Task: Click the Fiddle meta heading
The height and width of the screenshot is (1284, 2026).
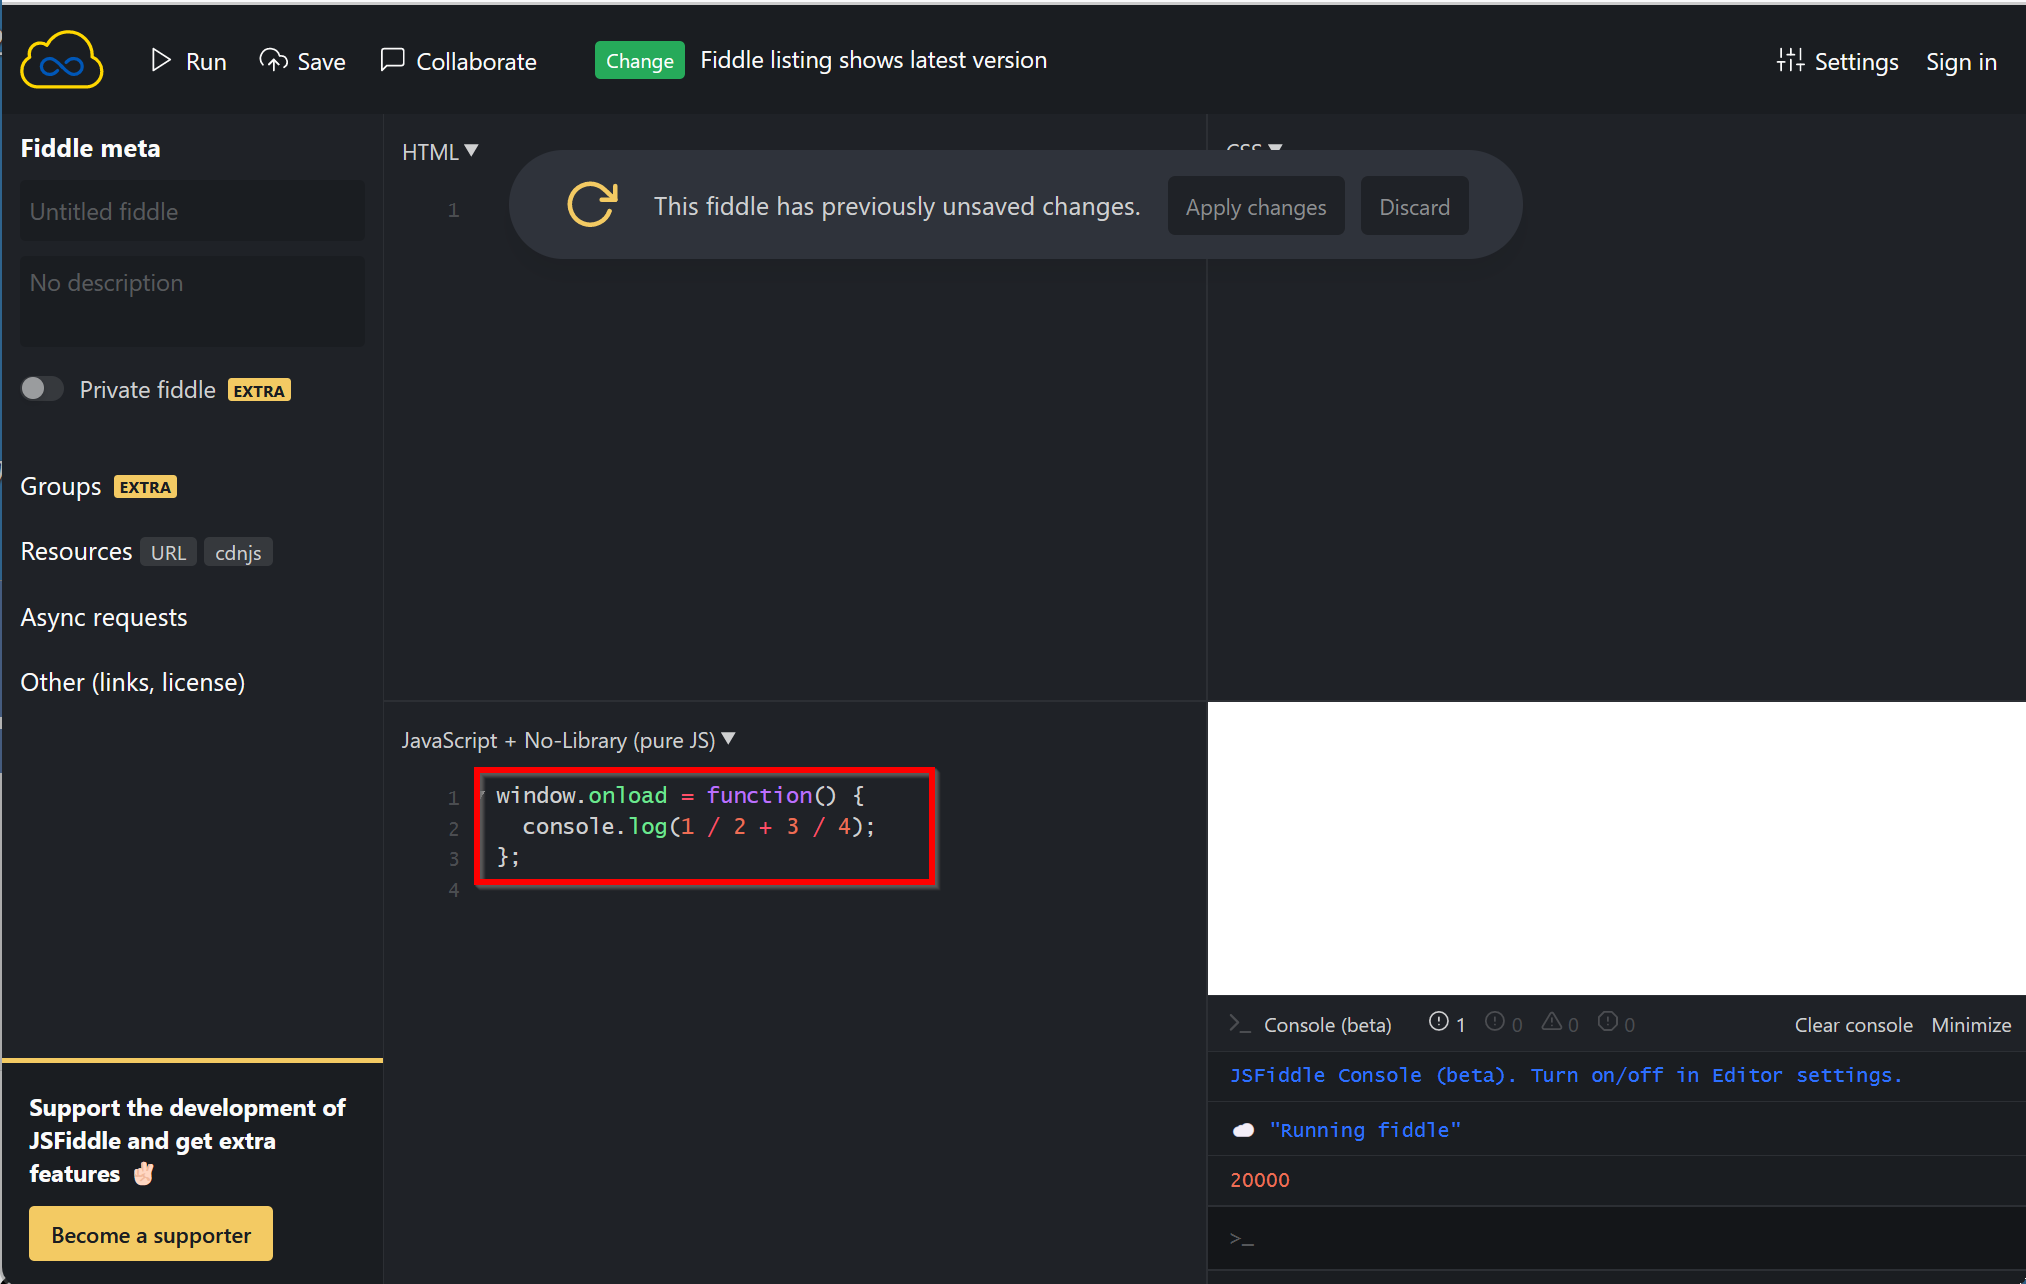Action: [x=90, y=148]
